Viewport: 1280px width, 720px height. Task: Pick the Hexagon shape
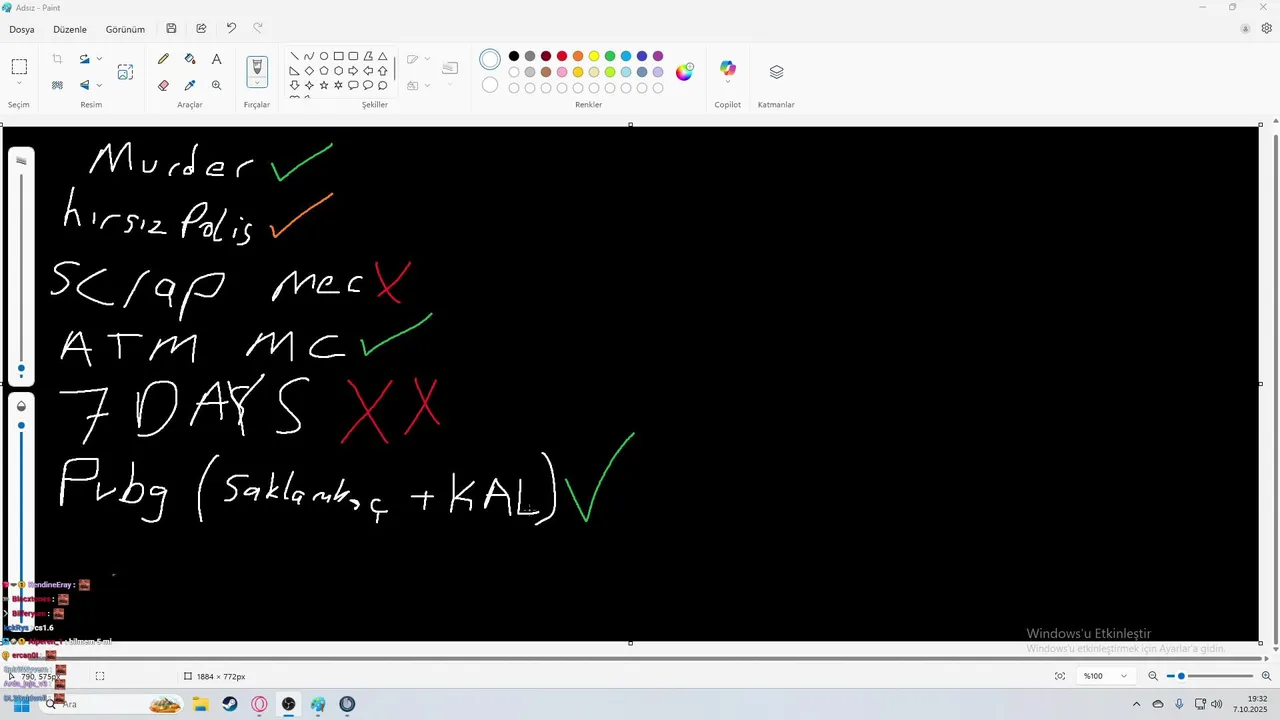point(339,71)
